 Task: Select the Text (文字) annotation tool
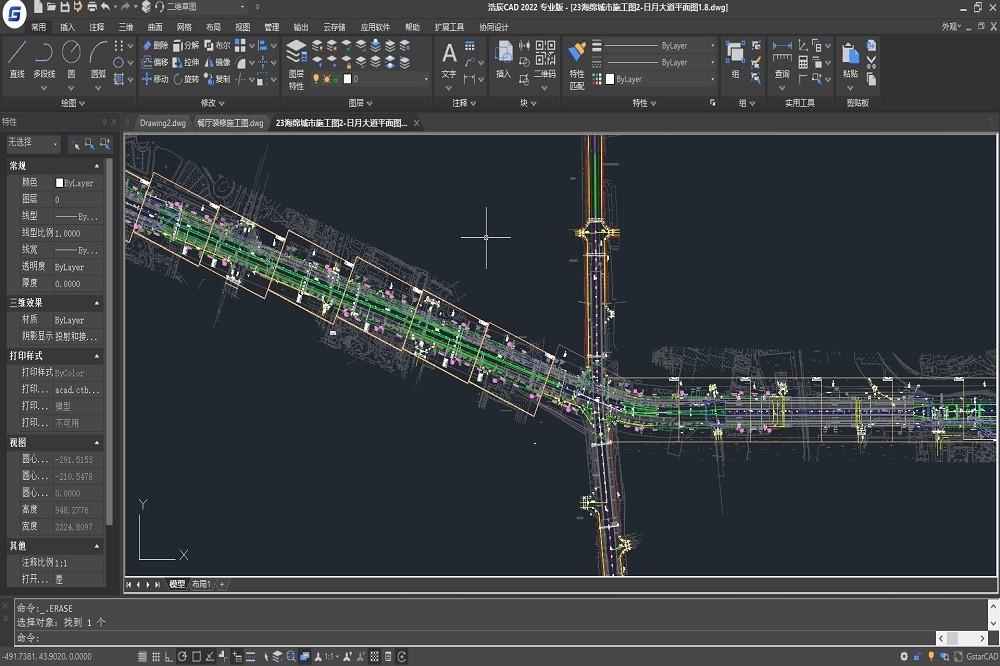click(449, 61)
